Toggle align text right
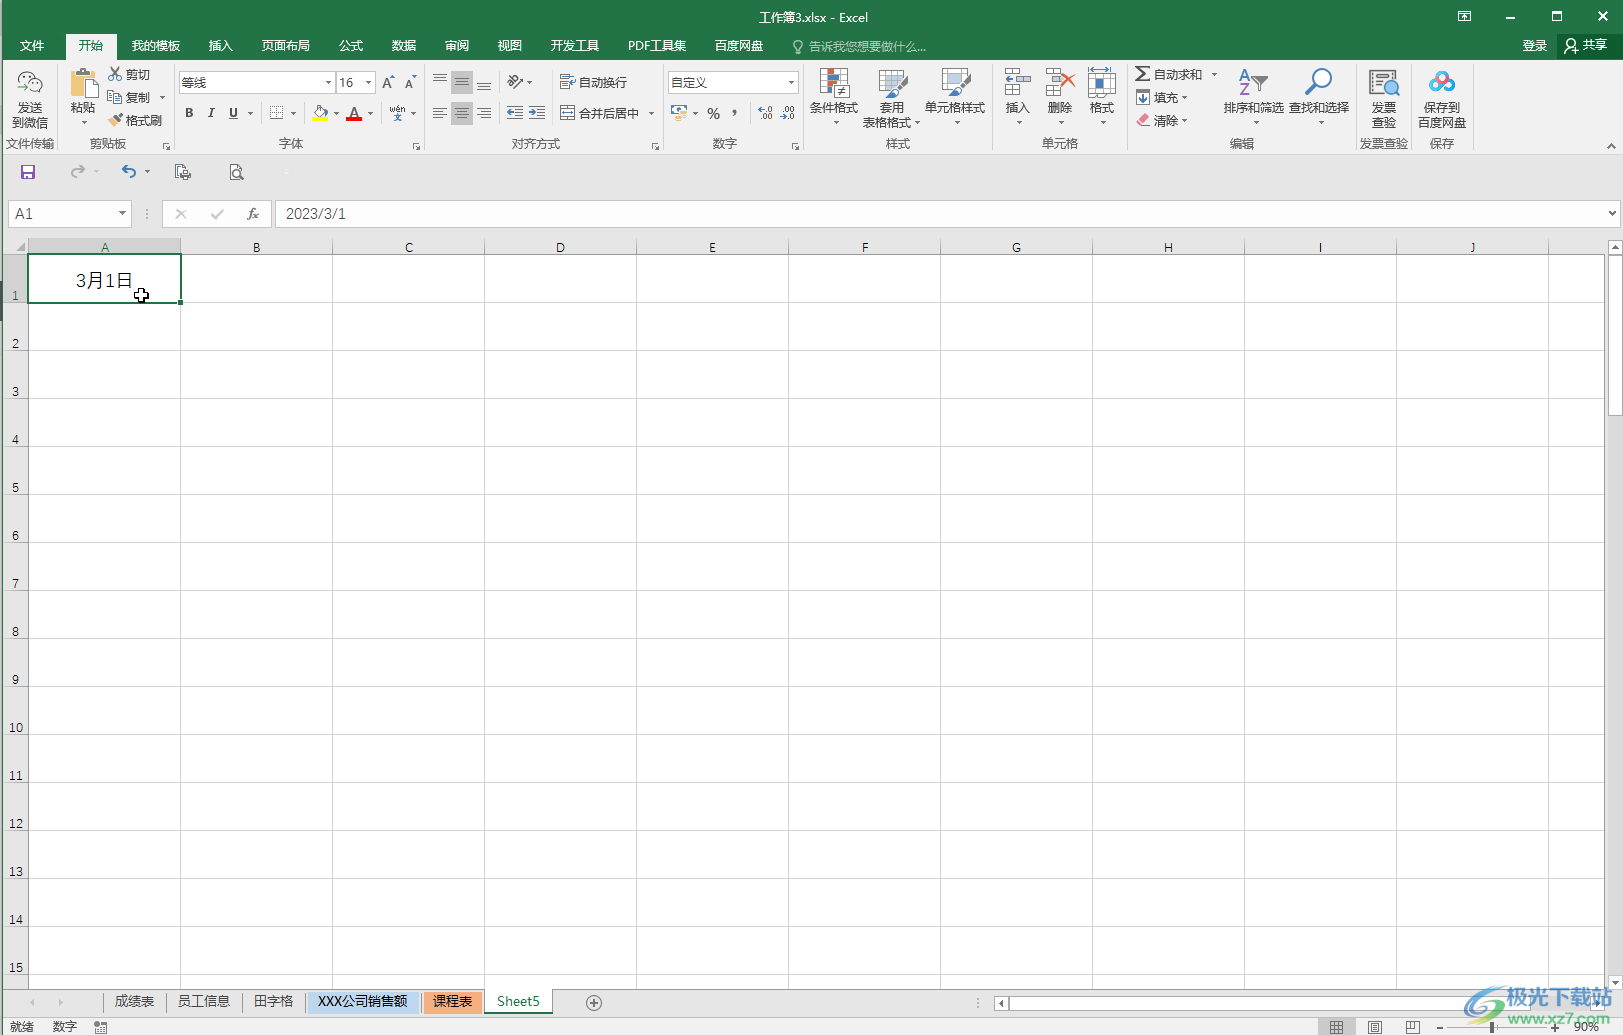Viewport: 1623px width, 1035px height. pyautogui.click(x=484, y=113)
